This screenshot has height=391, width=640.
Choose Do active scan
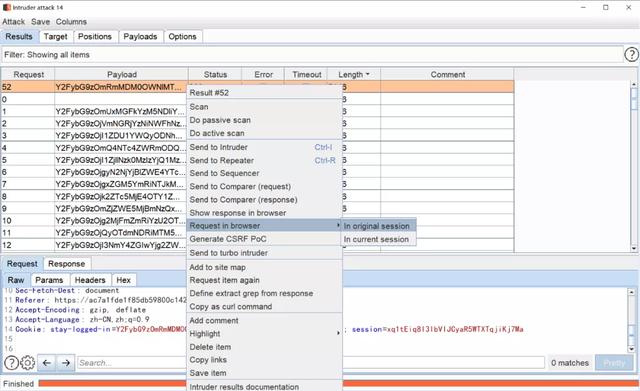264,133
